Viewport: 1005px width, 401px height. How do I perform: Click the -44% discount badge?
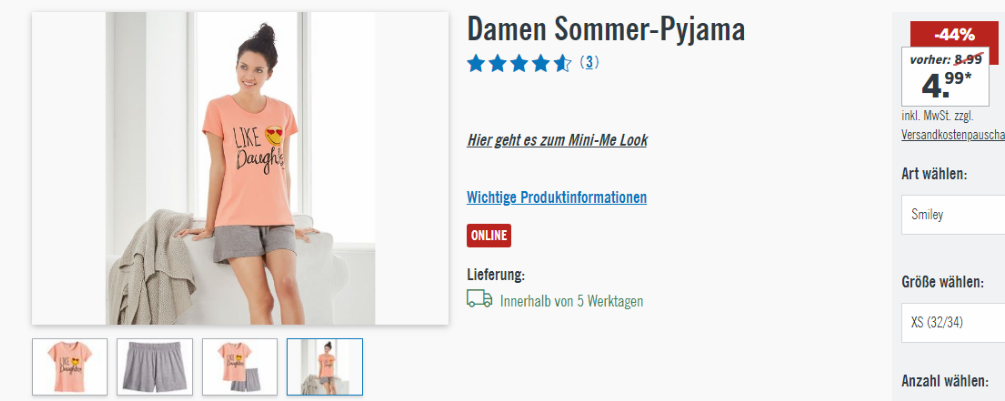(x=954, y=35)
